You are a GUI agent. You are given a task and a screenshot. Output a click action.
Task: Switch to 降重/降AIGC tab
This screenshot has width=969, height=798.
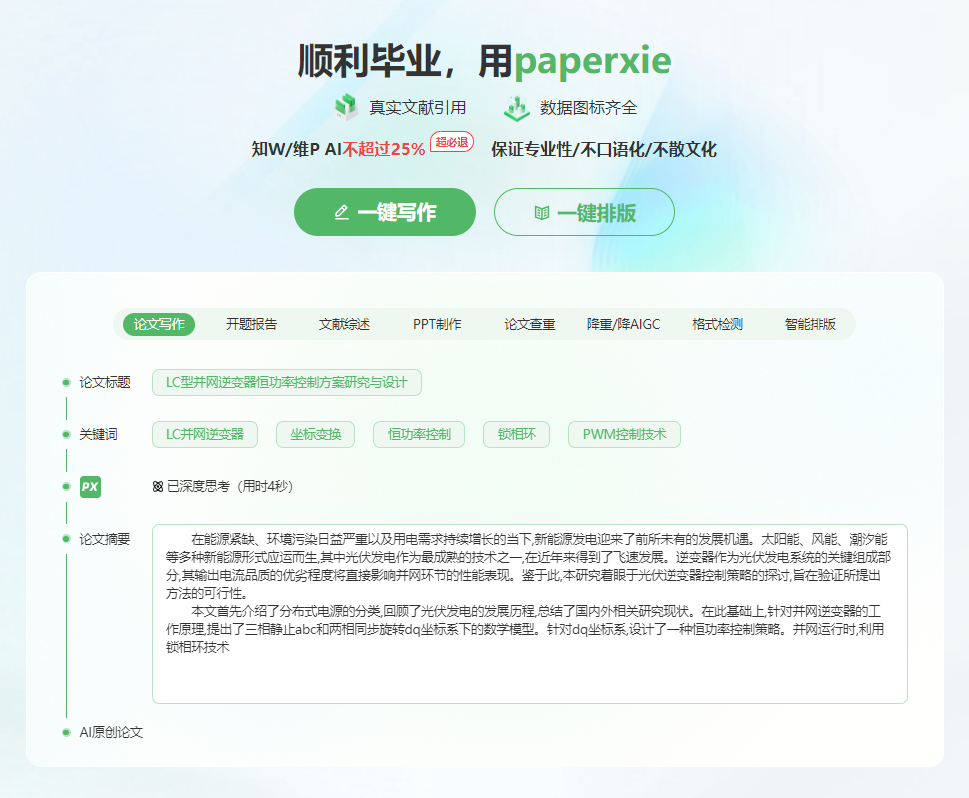(624, 325)
